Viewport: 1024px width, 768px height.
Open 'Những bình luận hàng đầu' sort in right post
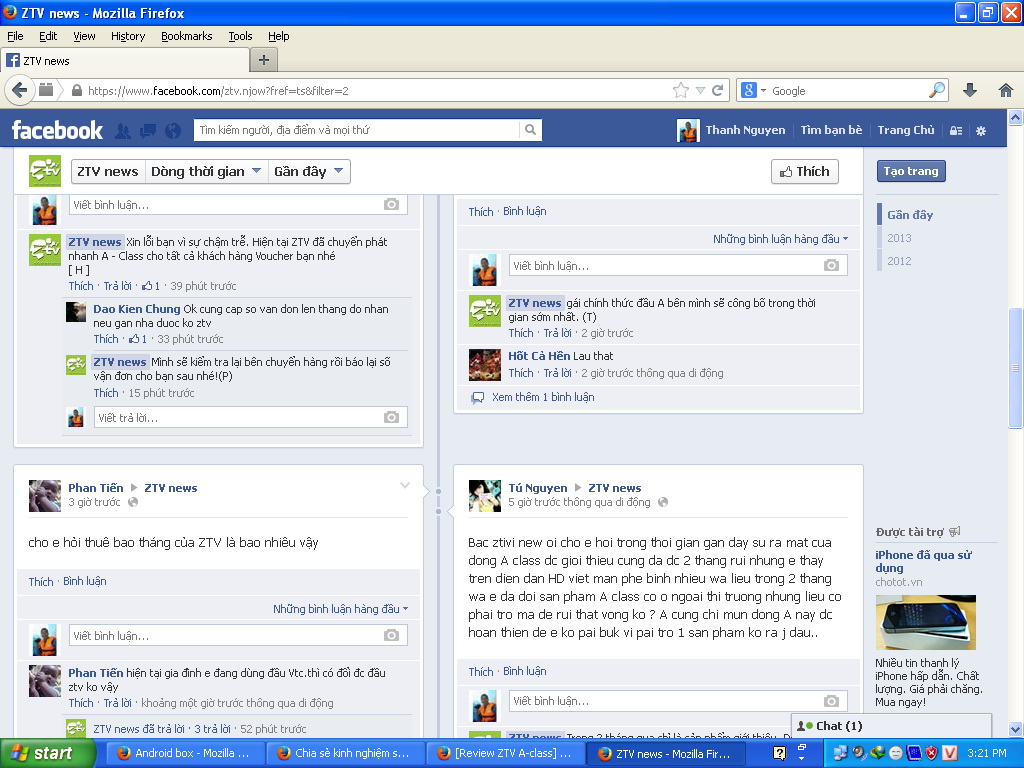[780, 239]
